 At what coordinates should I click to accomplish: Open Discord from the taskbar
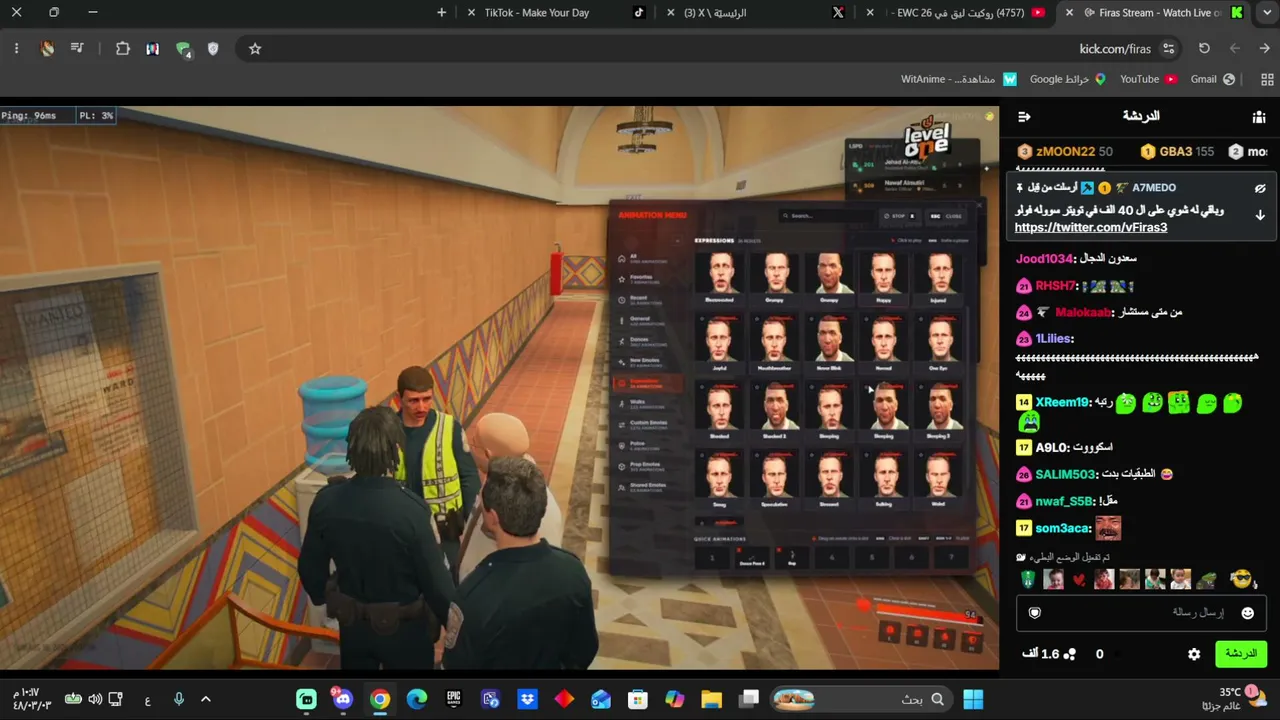(343, 699)
